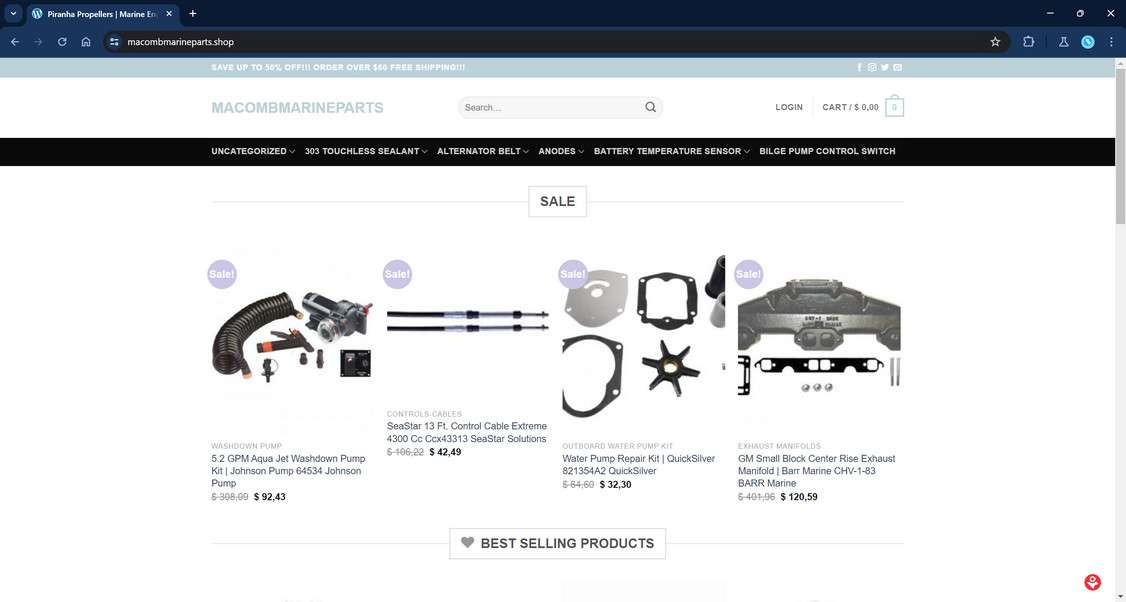Open the SeaStar control cable image
Image resolution: width=1126 pixels, height=602 pixels.
pos(467,325)
